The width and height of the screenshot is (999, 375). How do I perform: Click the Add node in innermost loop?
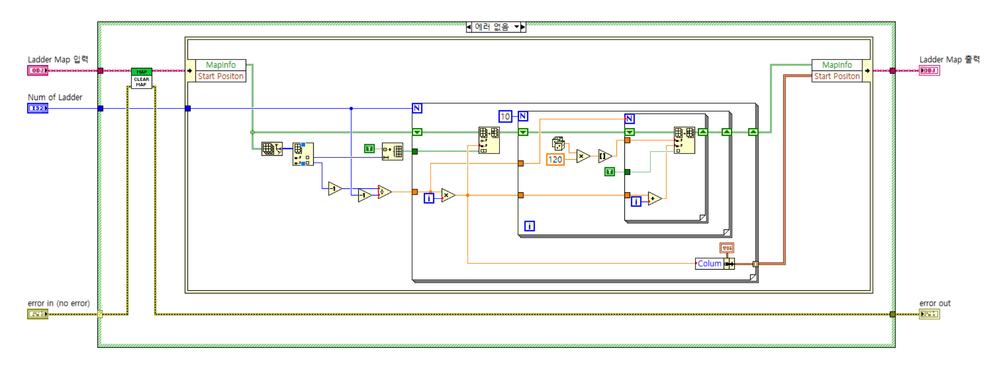click(655, 199)
